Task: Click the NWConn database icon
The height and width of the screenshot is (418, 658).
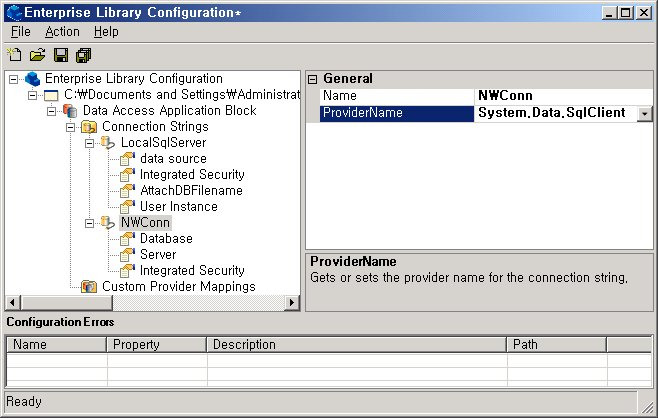Action: [x=108, y=222]
